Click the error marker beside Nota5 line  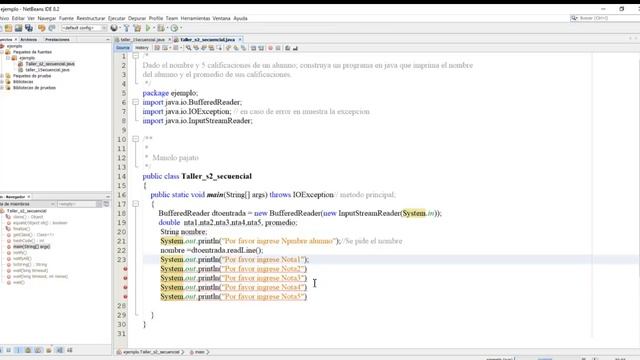tap(125, 297)
